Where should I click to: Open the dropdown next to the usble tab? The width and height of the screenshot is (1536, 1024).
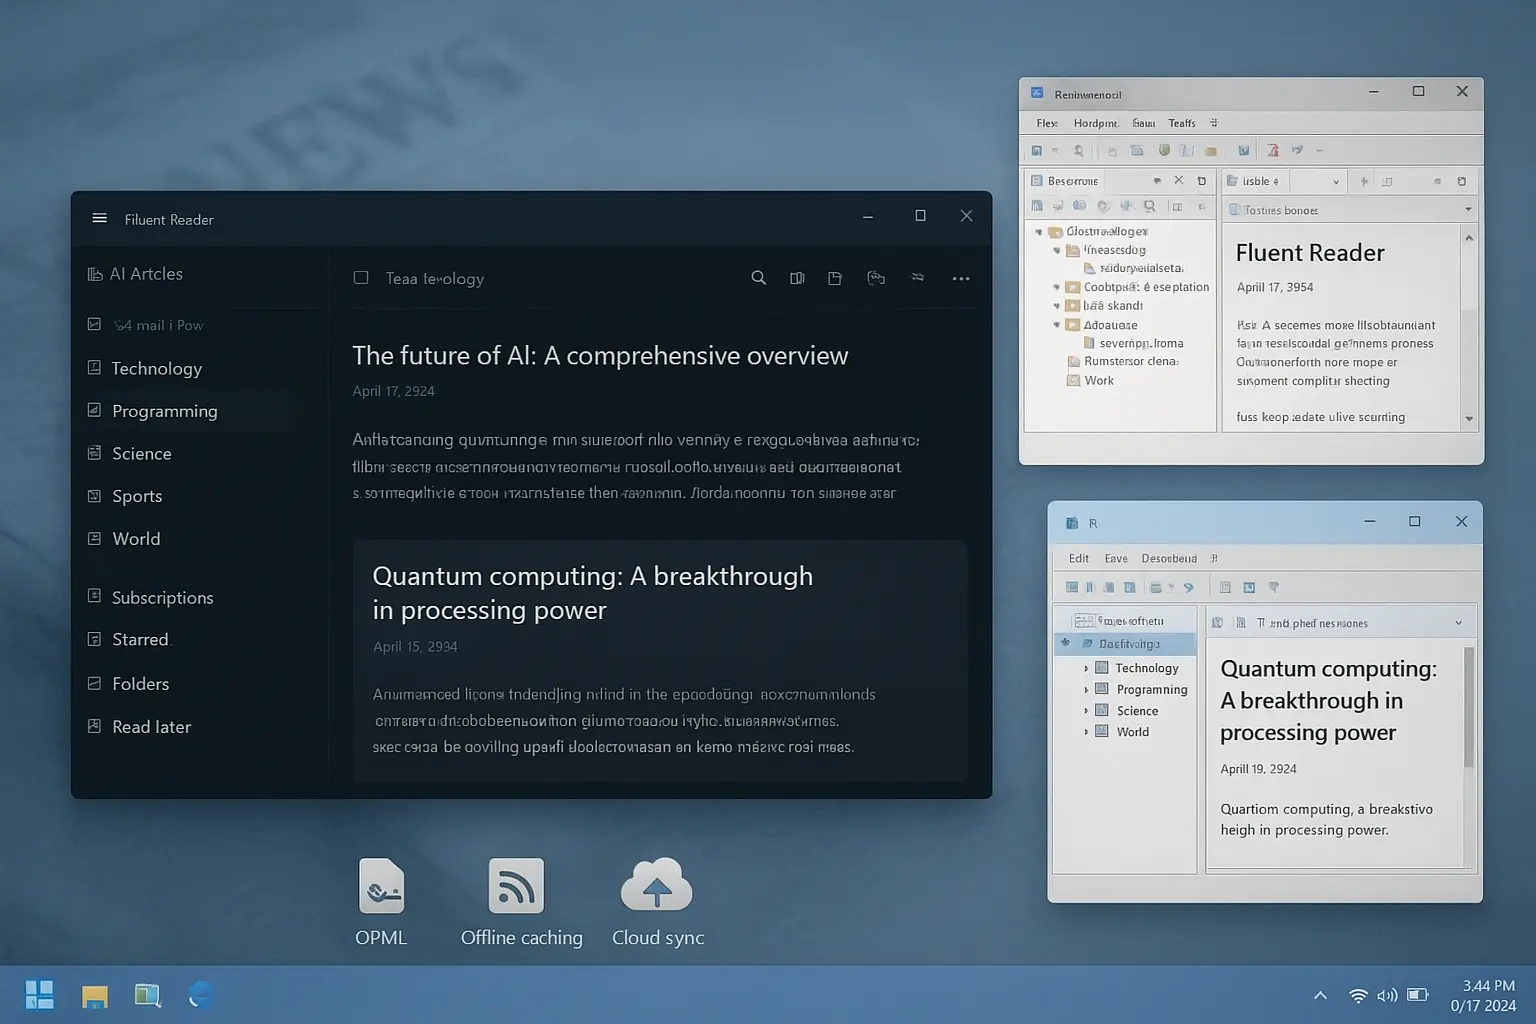pos(1336,182)
